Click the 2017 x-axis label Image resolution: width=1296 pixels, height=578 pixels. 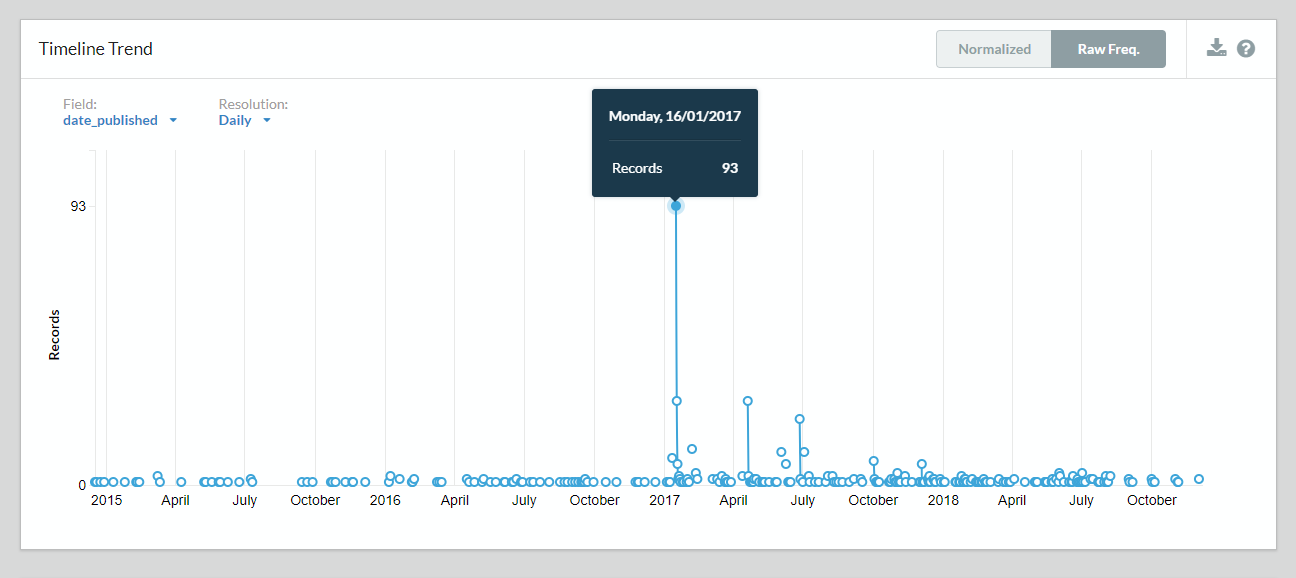click(664, 500)
